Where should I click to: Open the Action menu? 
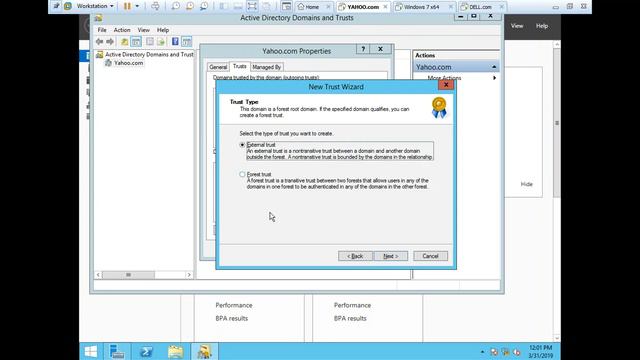tap(122, 30)
